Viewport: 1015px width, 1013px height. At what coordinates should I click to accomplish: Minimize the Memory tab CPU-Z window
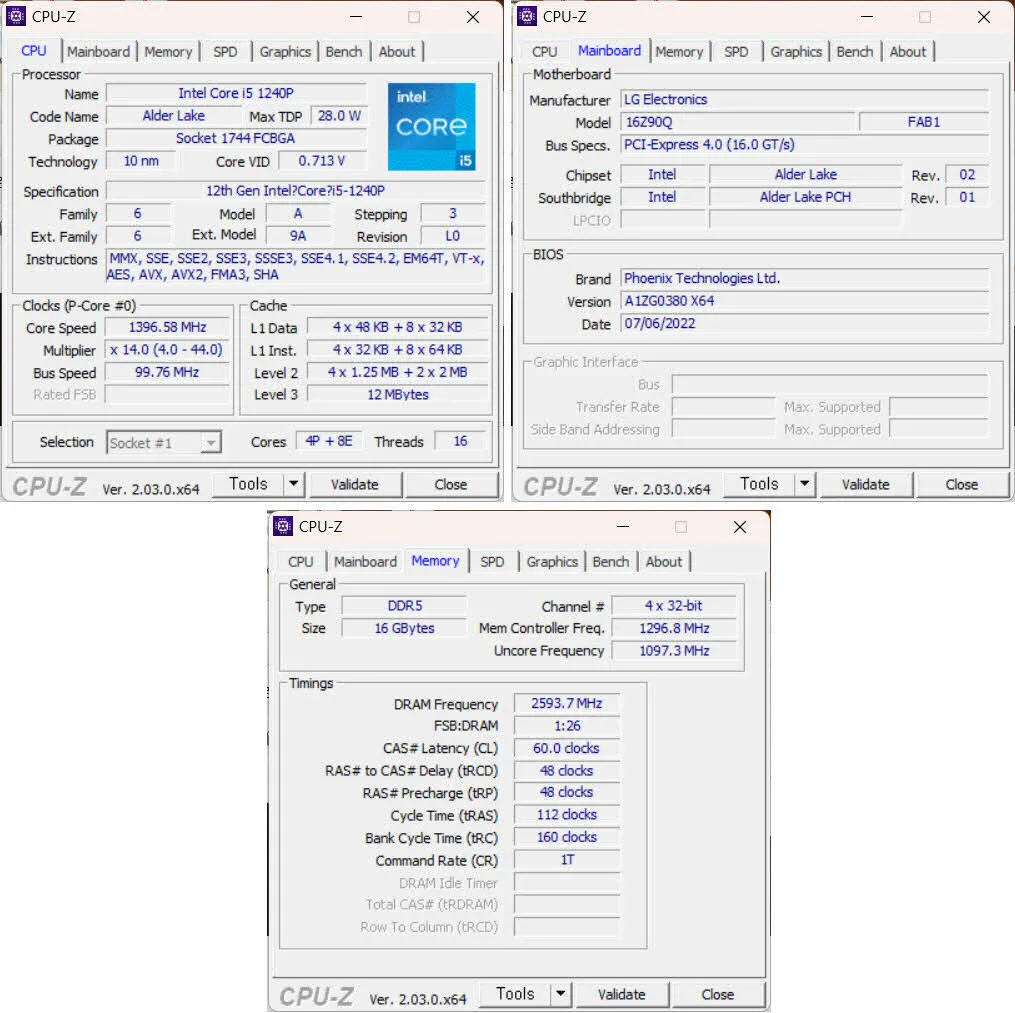click(622, 527)
